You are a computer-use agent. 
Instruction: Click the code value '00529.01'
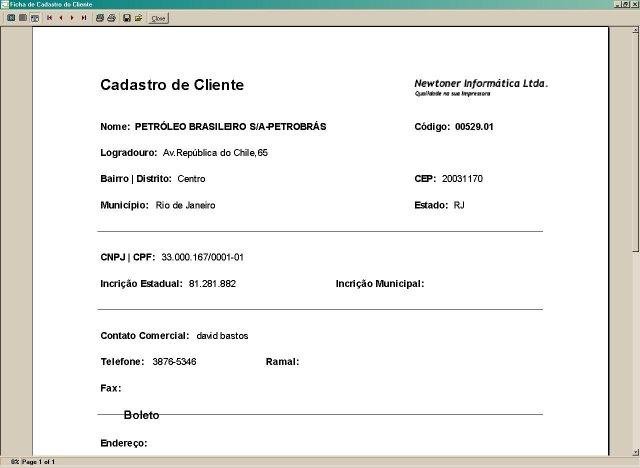click(474, 126)
